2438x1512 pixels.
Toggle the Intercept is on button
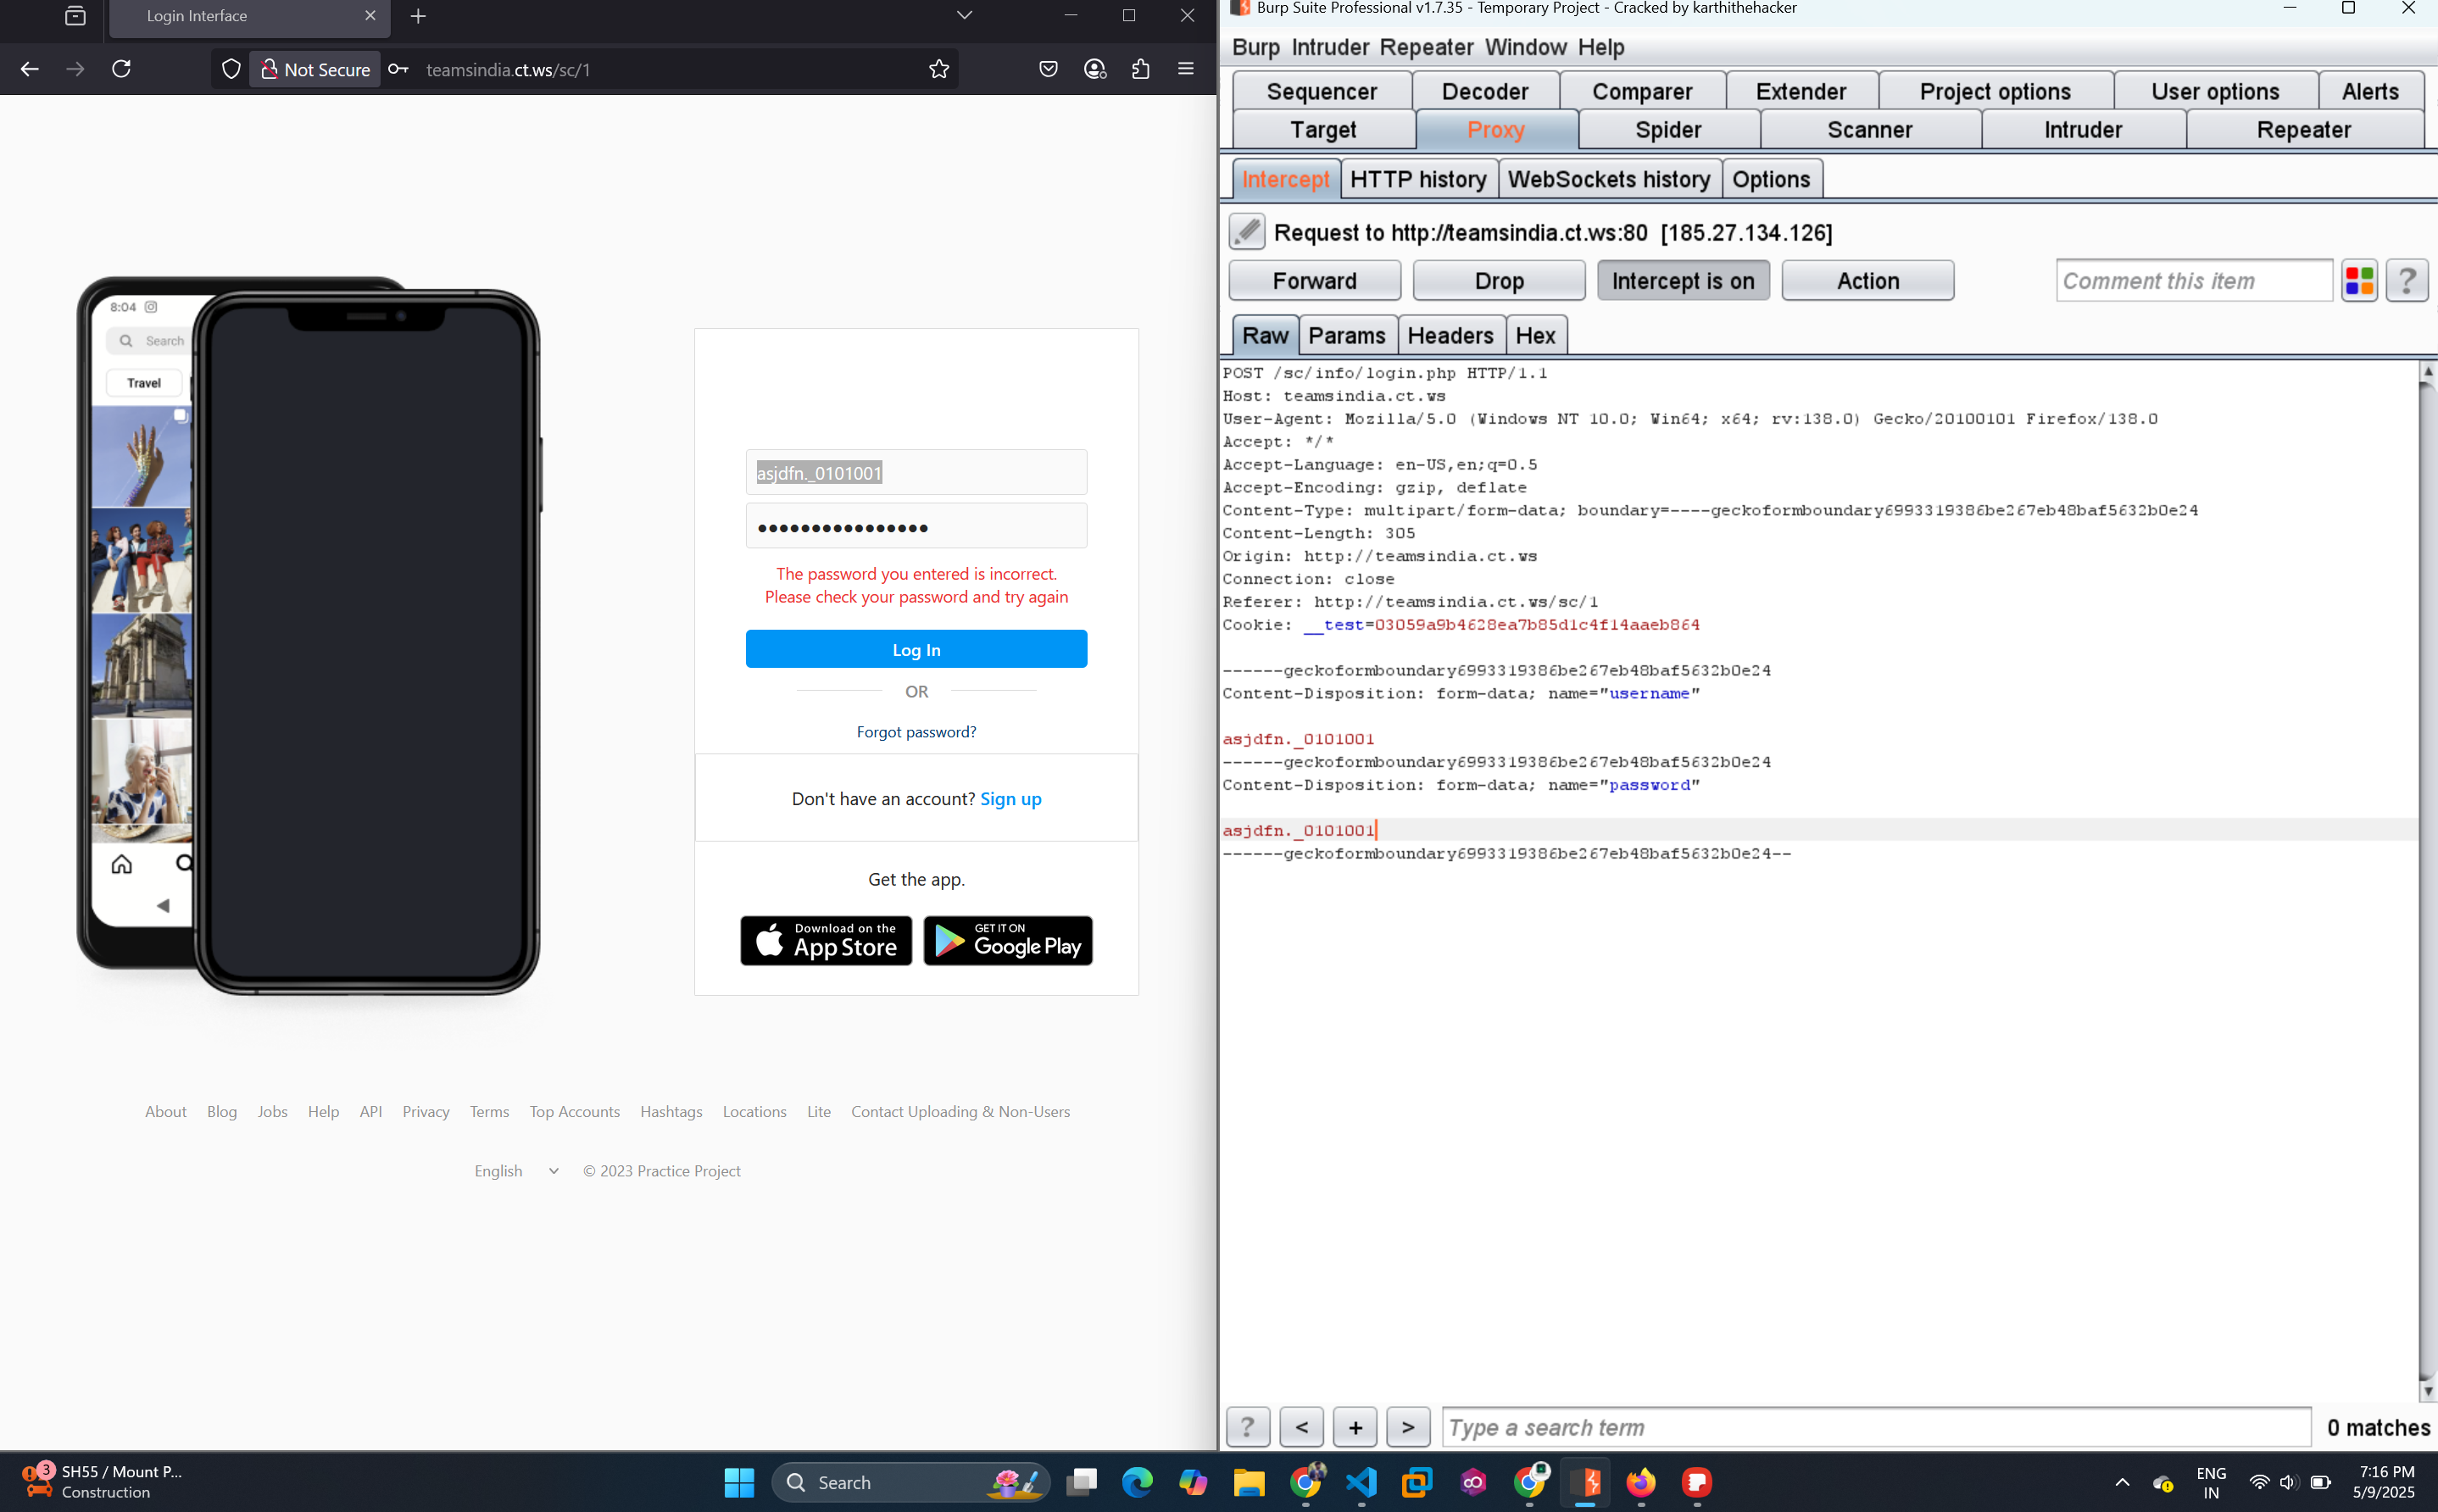(1683, 281)
